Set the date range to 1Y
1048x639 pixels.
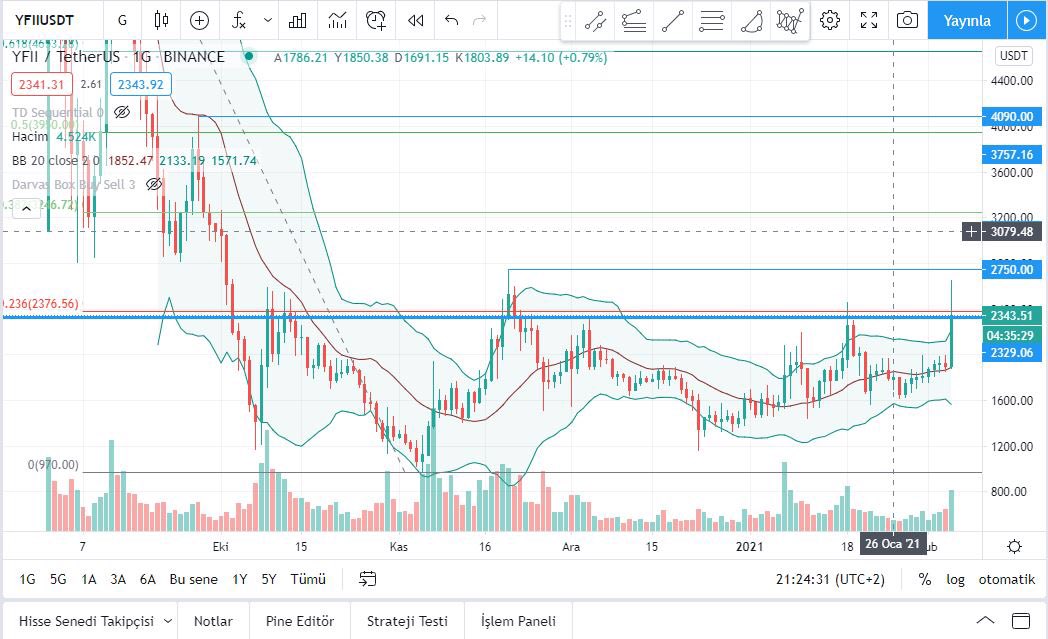coord(239,579)
